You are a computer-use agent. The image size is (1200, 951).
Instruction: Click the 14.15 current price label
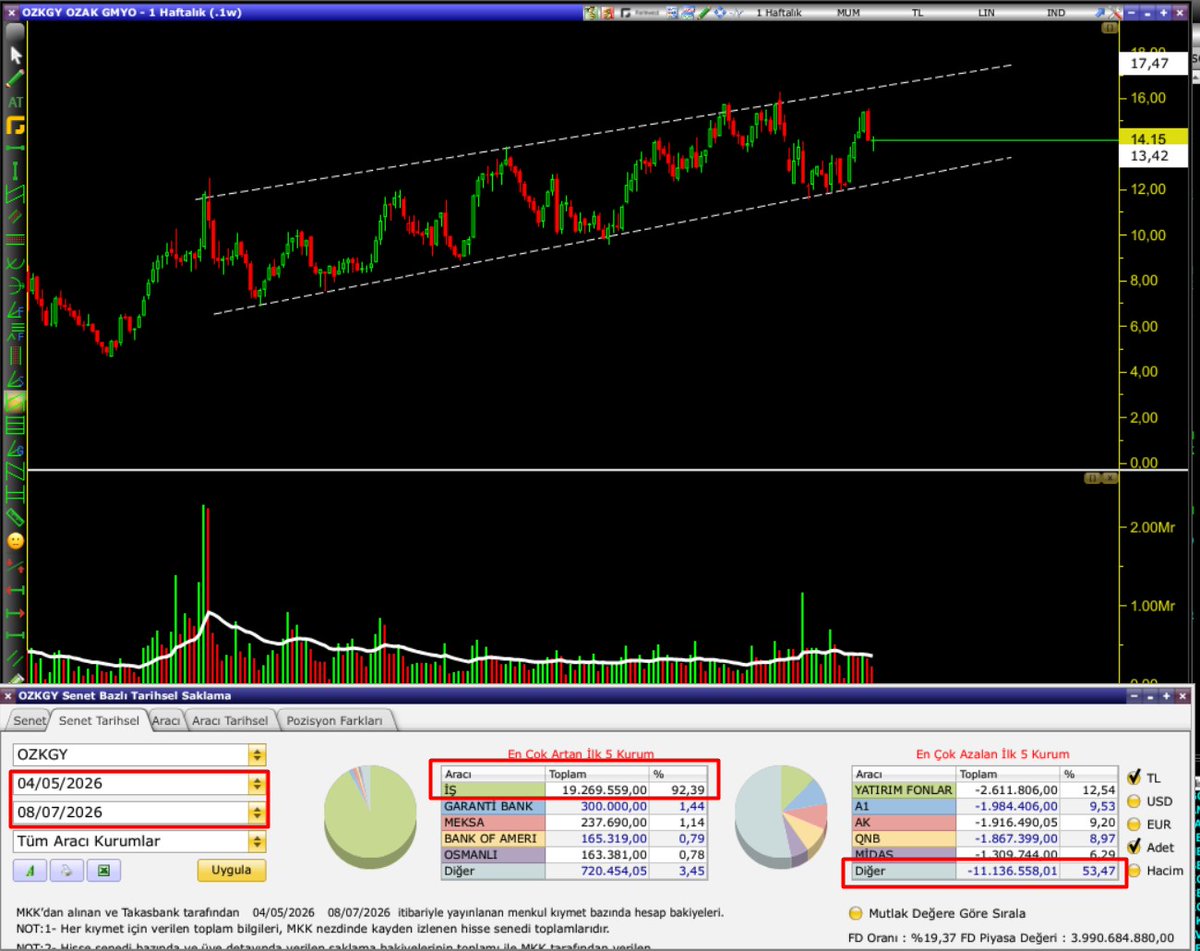(x=1153, y=140)
